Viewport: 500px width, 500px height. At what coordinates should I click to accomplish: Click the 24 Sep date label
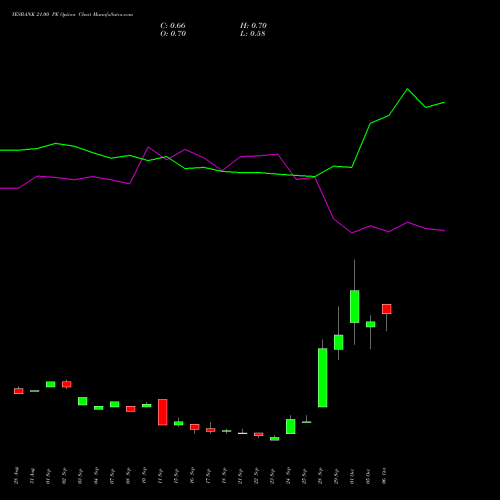tap(288, 476)
